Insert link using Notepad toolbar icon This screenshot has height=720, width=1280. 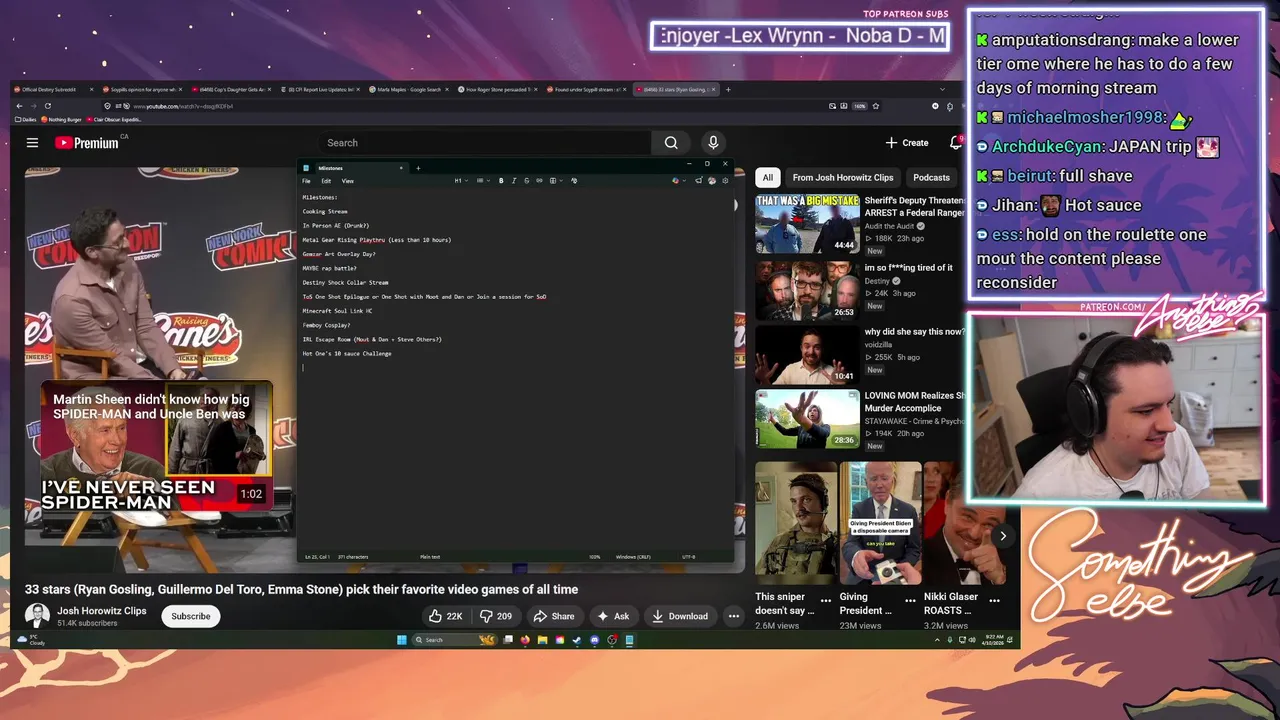coord(539,181)
